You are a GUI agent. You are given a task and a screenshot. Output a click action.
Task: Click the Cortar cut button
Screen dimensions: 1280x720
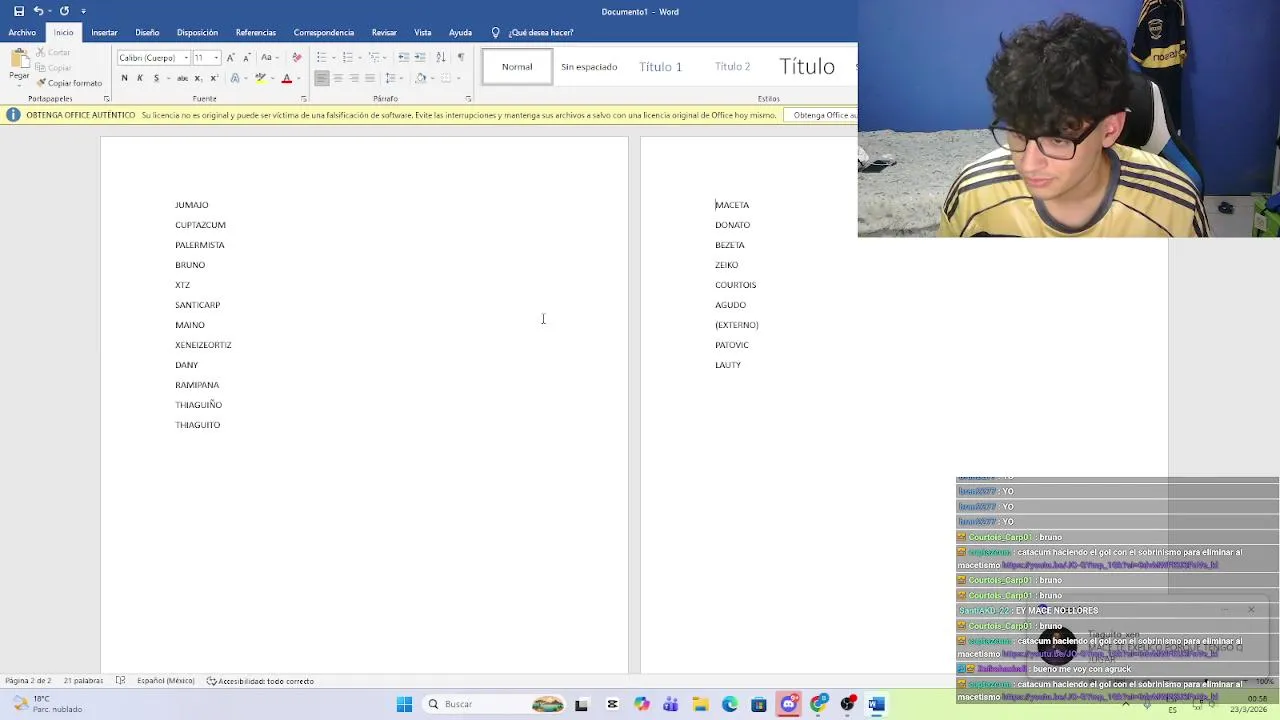click(54, 52)
